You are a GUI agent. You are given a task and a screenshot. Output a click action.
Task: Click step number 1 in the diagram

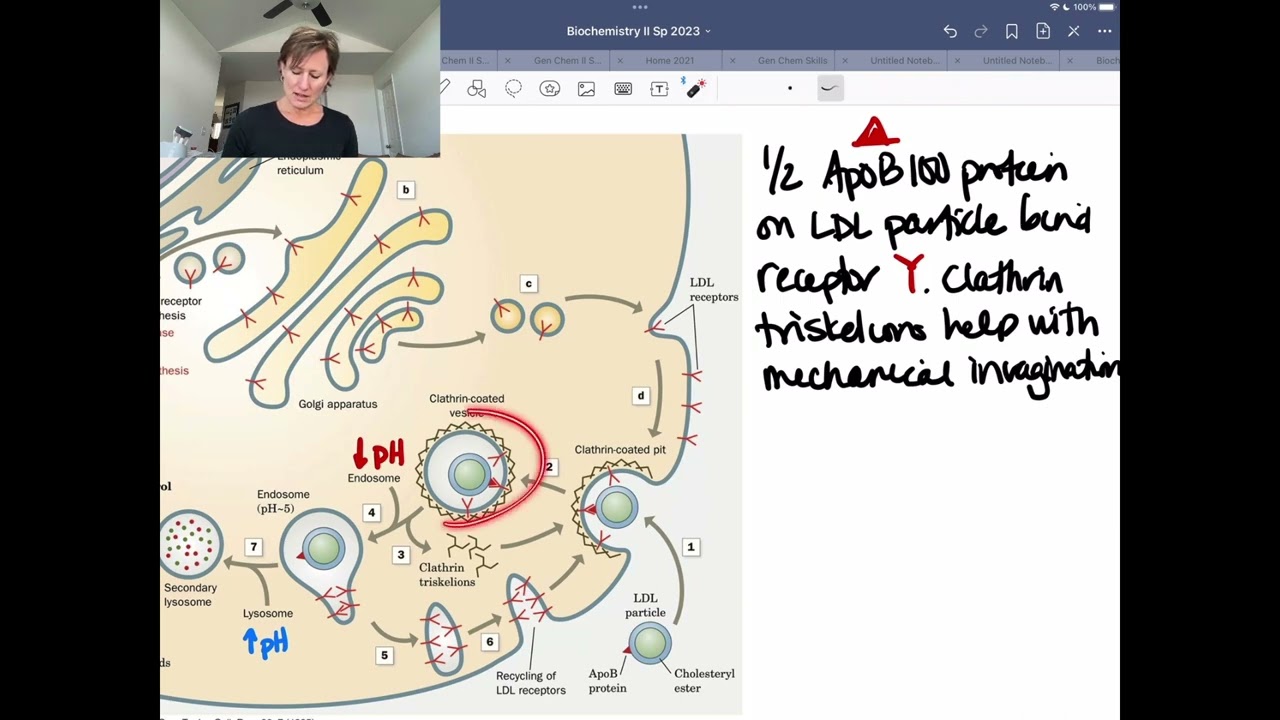(x=690, y=547)
